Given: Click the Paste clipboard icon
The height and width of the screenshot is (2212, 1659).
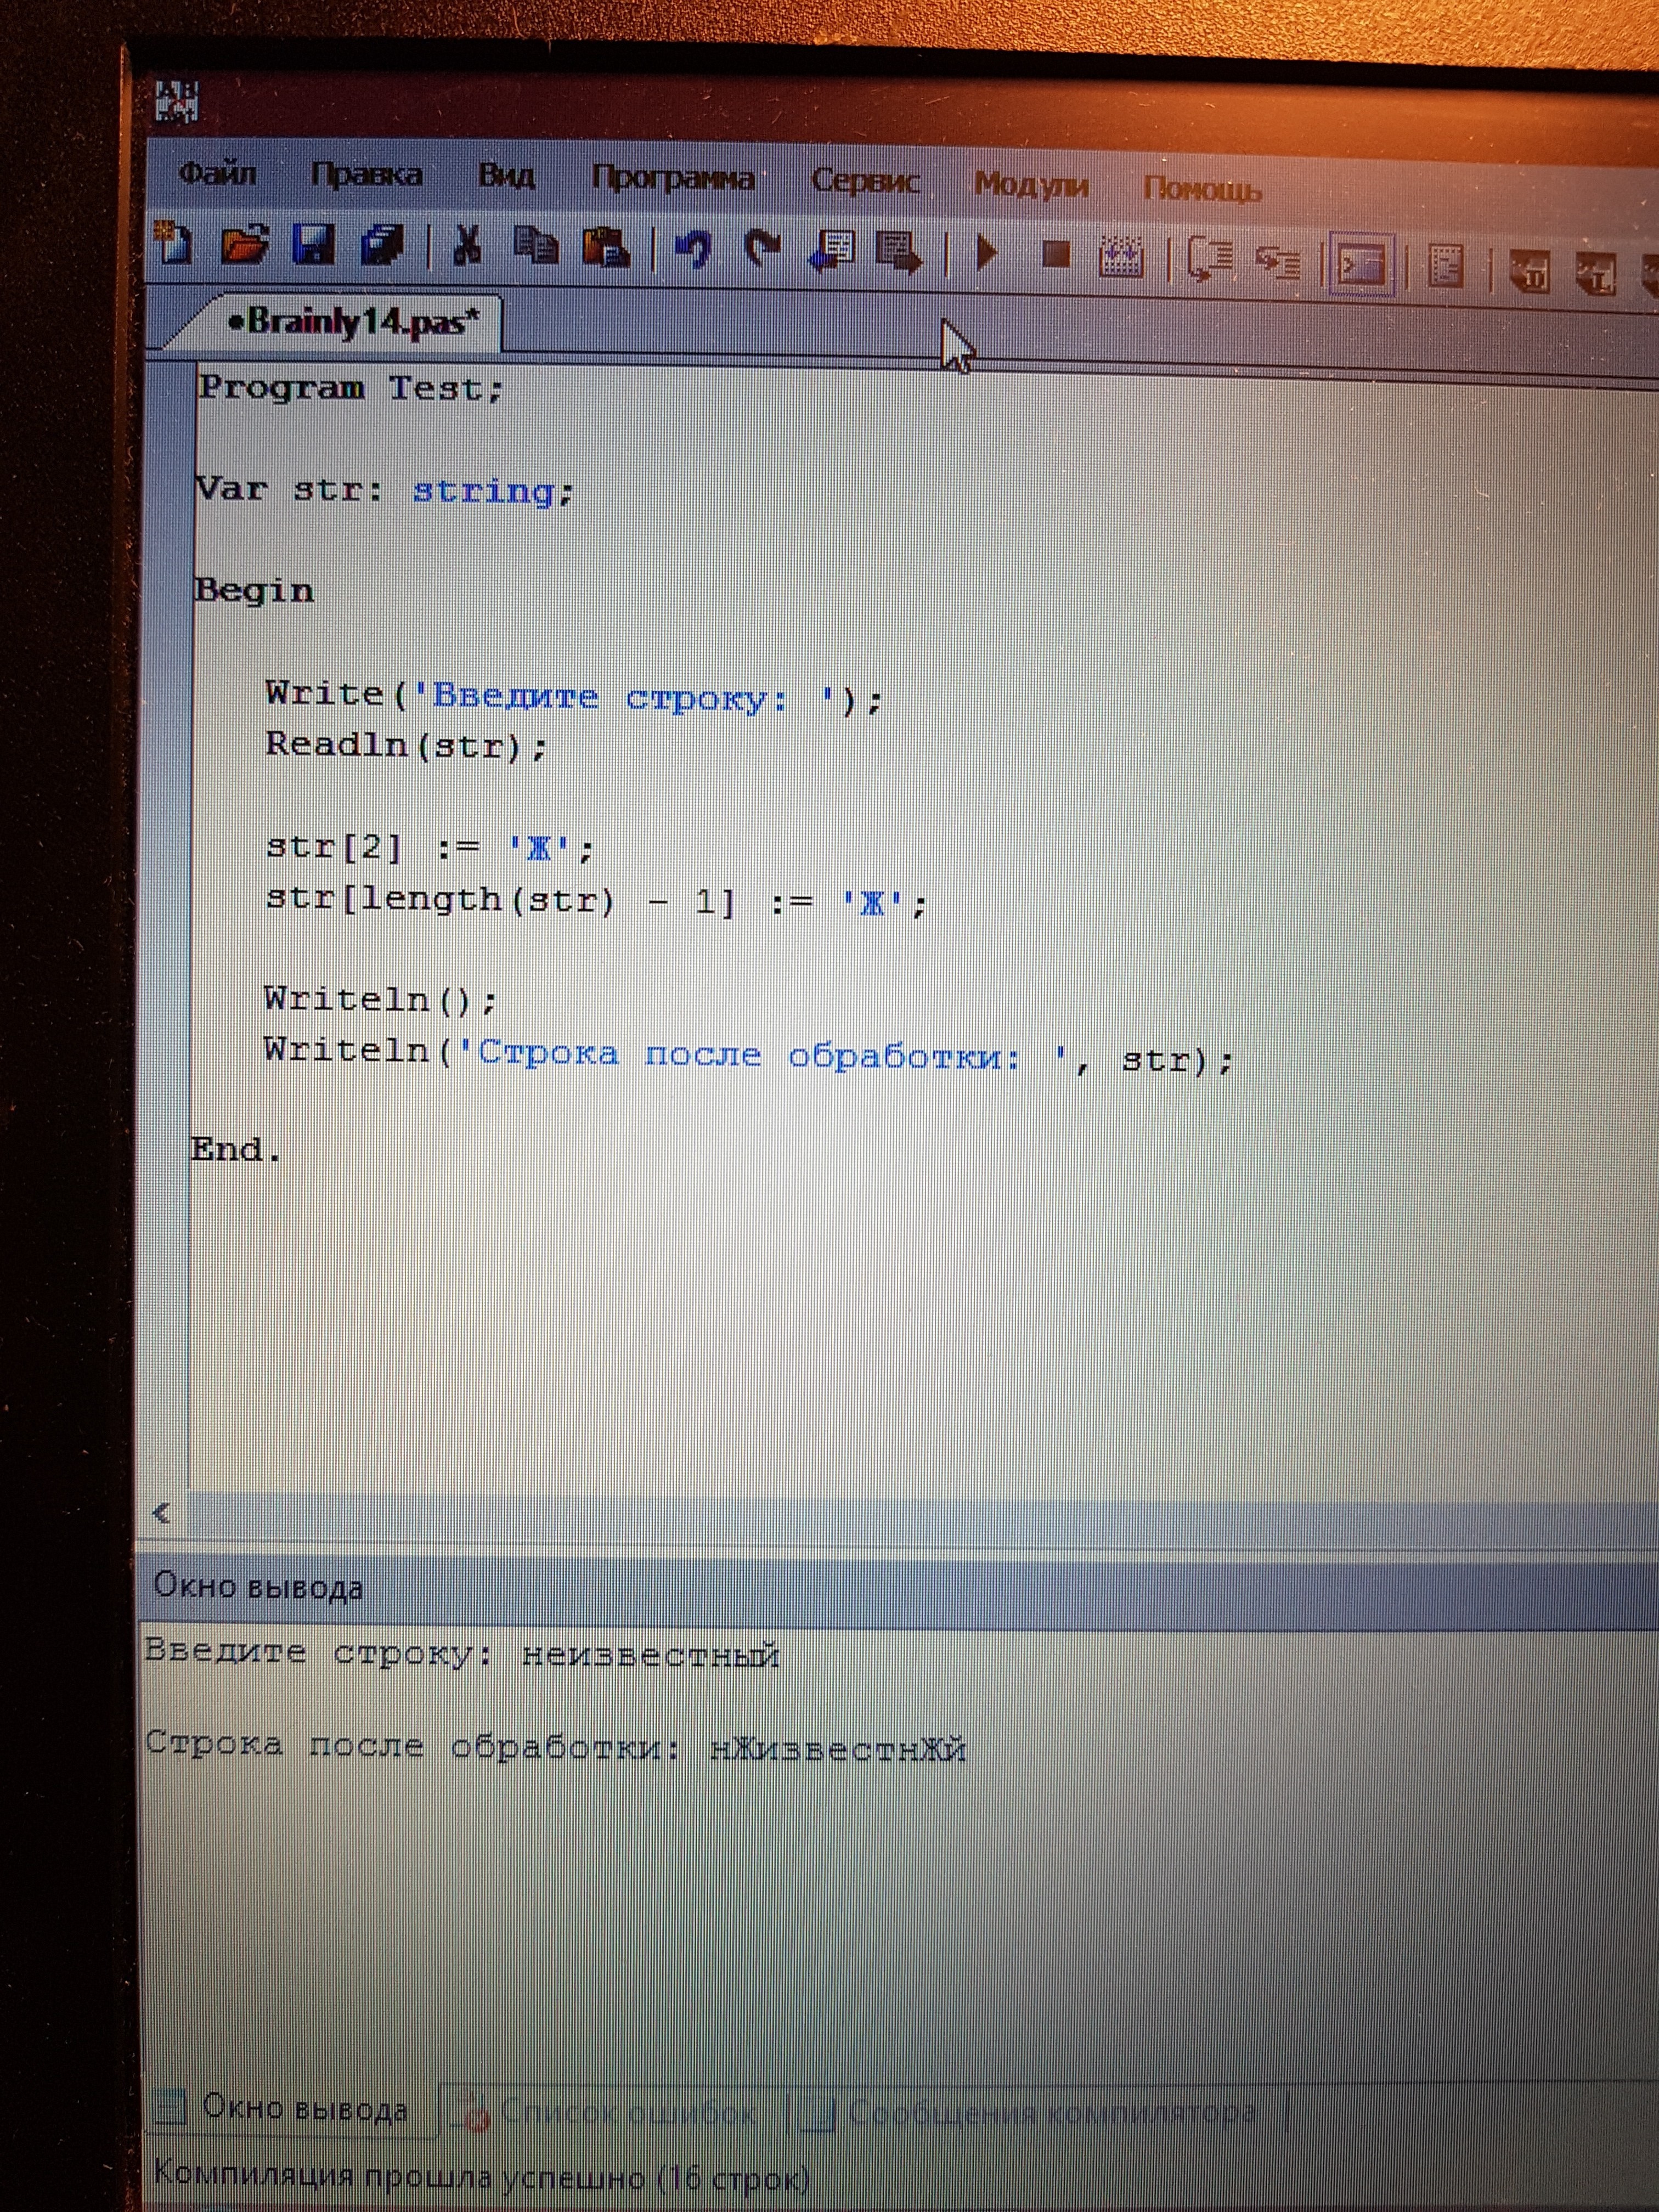Looking at the screenshot, I should coord(606,248).
